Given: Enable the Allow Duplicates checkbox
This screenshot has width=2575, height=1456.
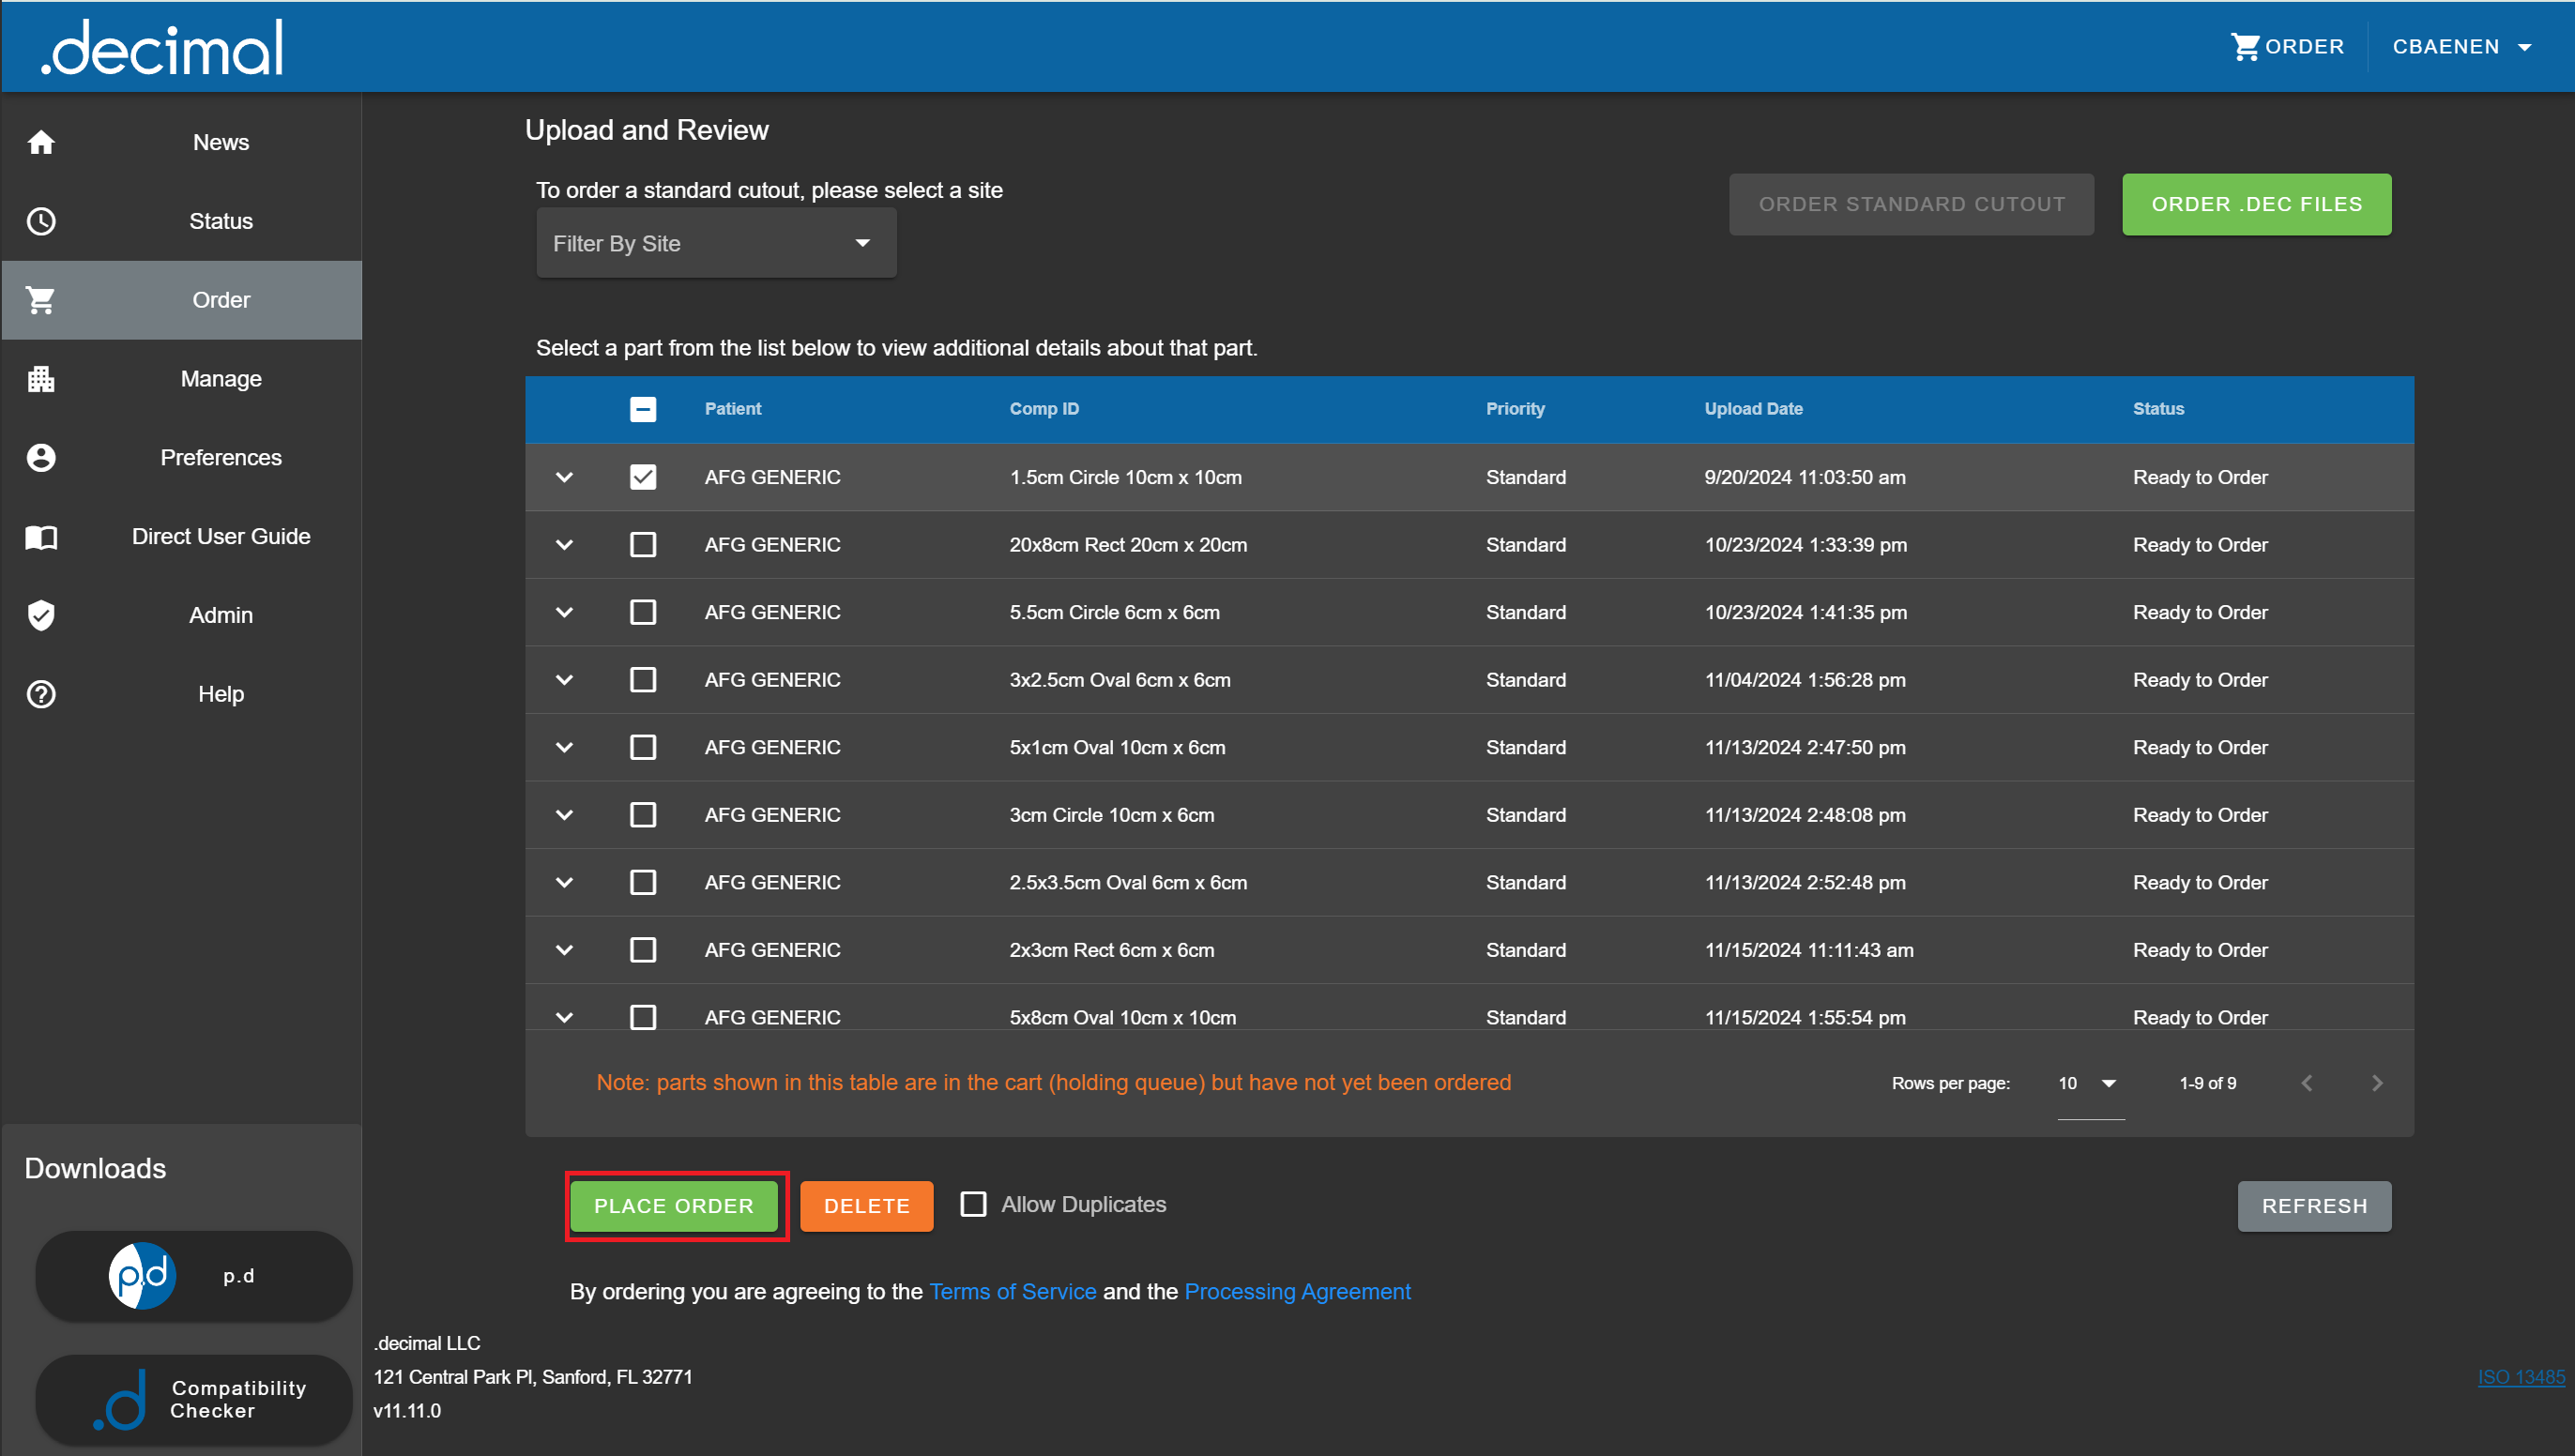Looking at the screenshot, I should click(973, 1204).
